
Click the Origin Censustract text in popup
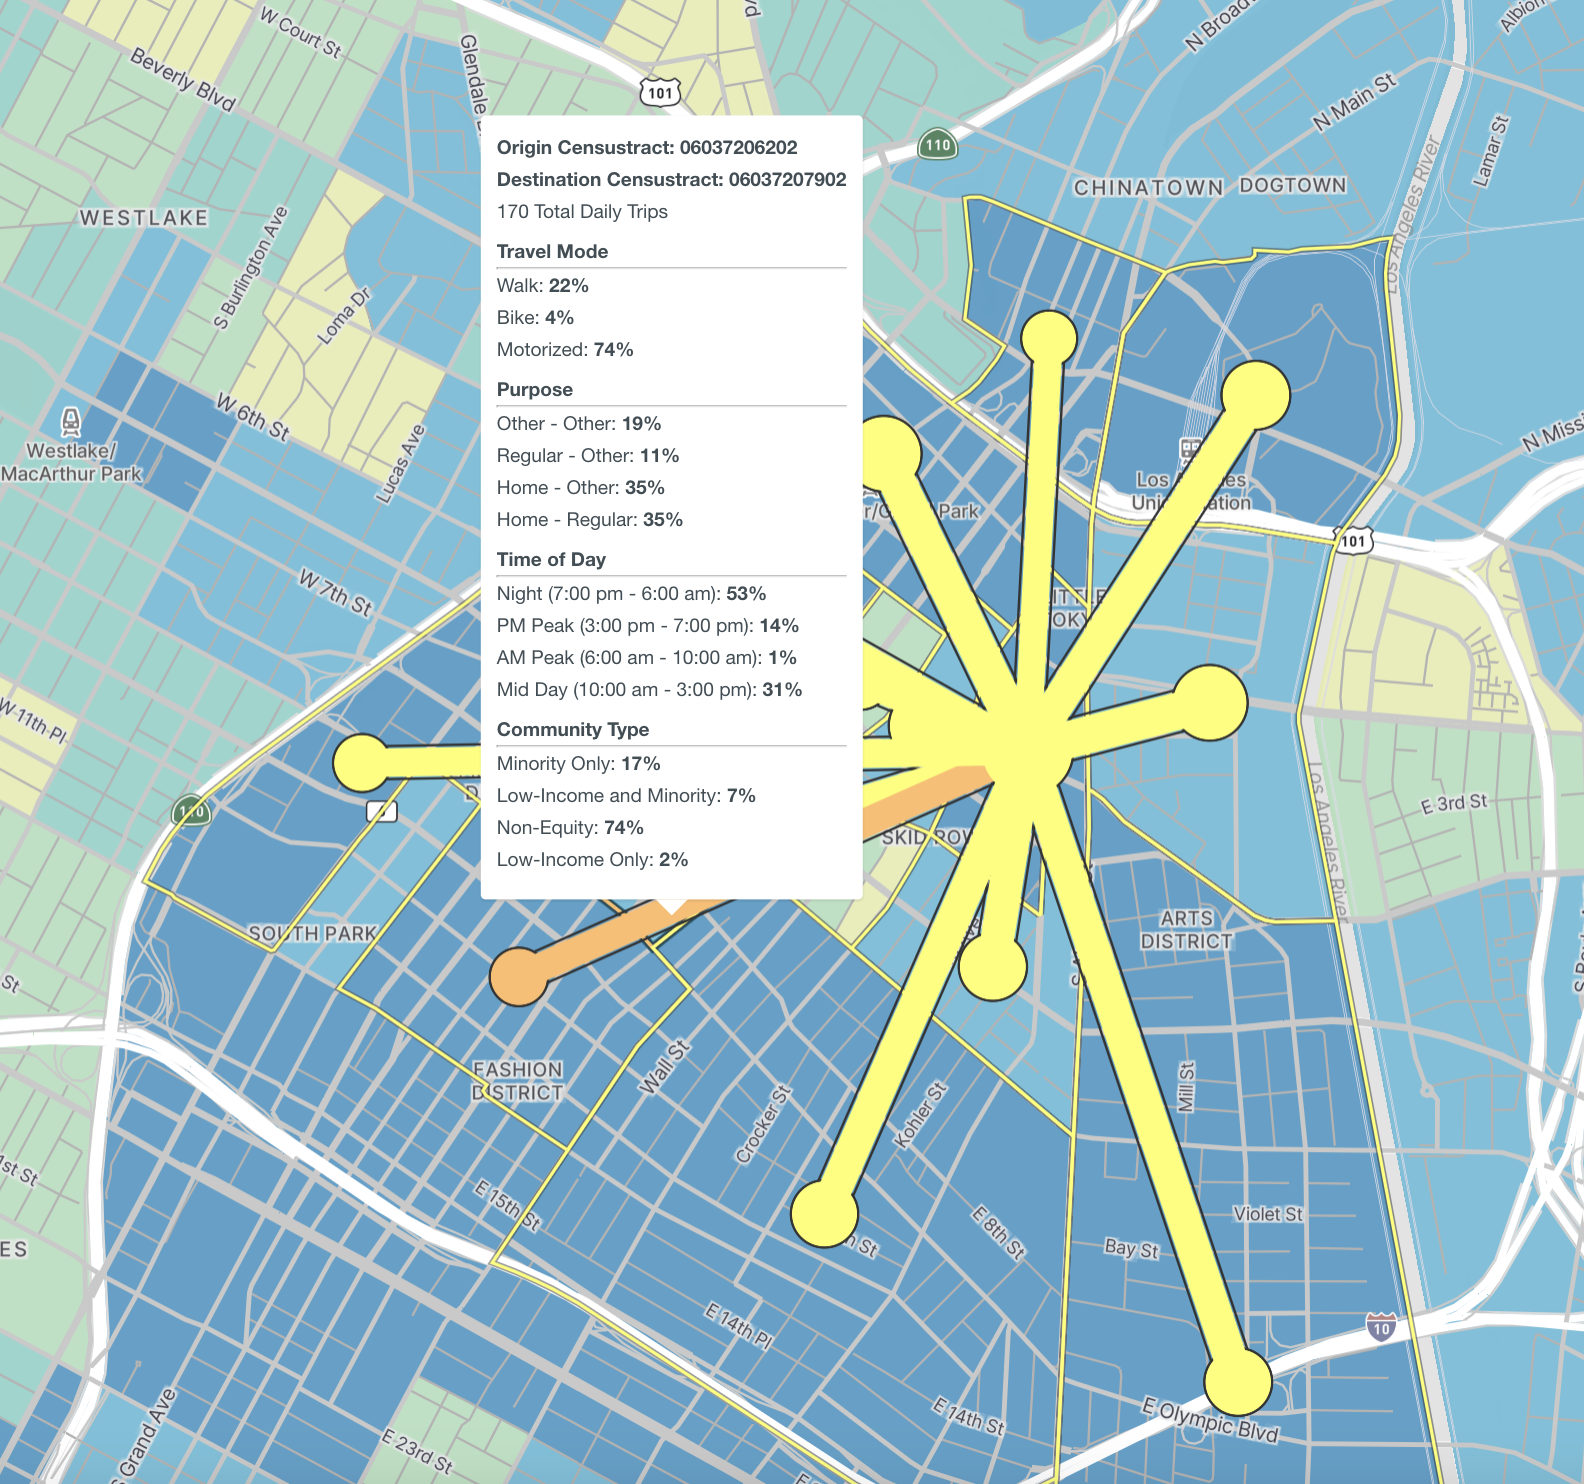pos(646,147)
